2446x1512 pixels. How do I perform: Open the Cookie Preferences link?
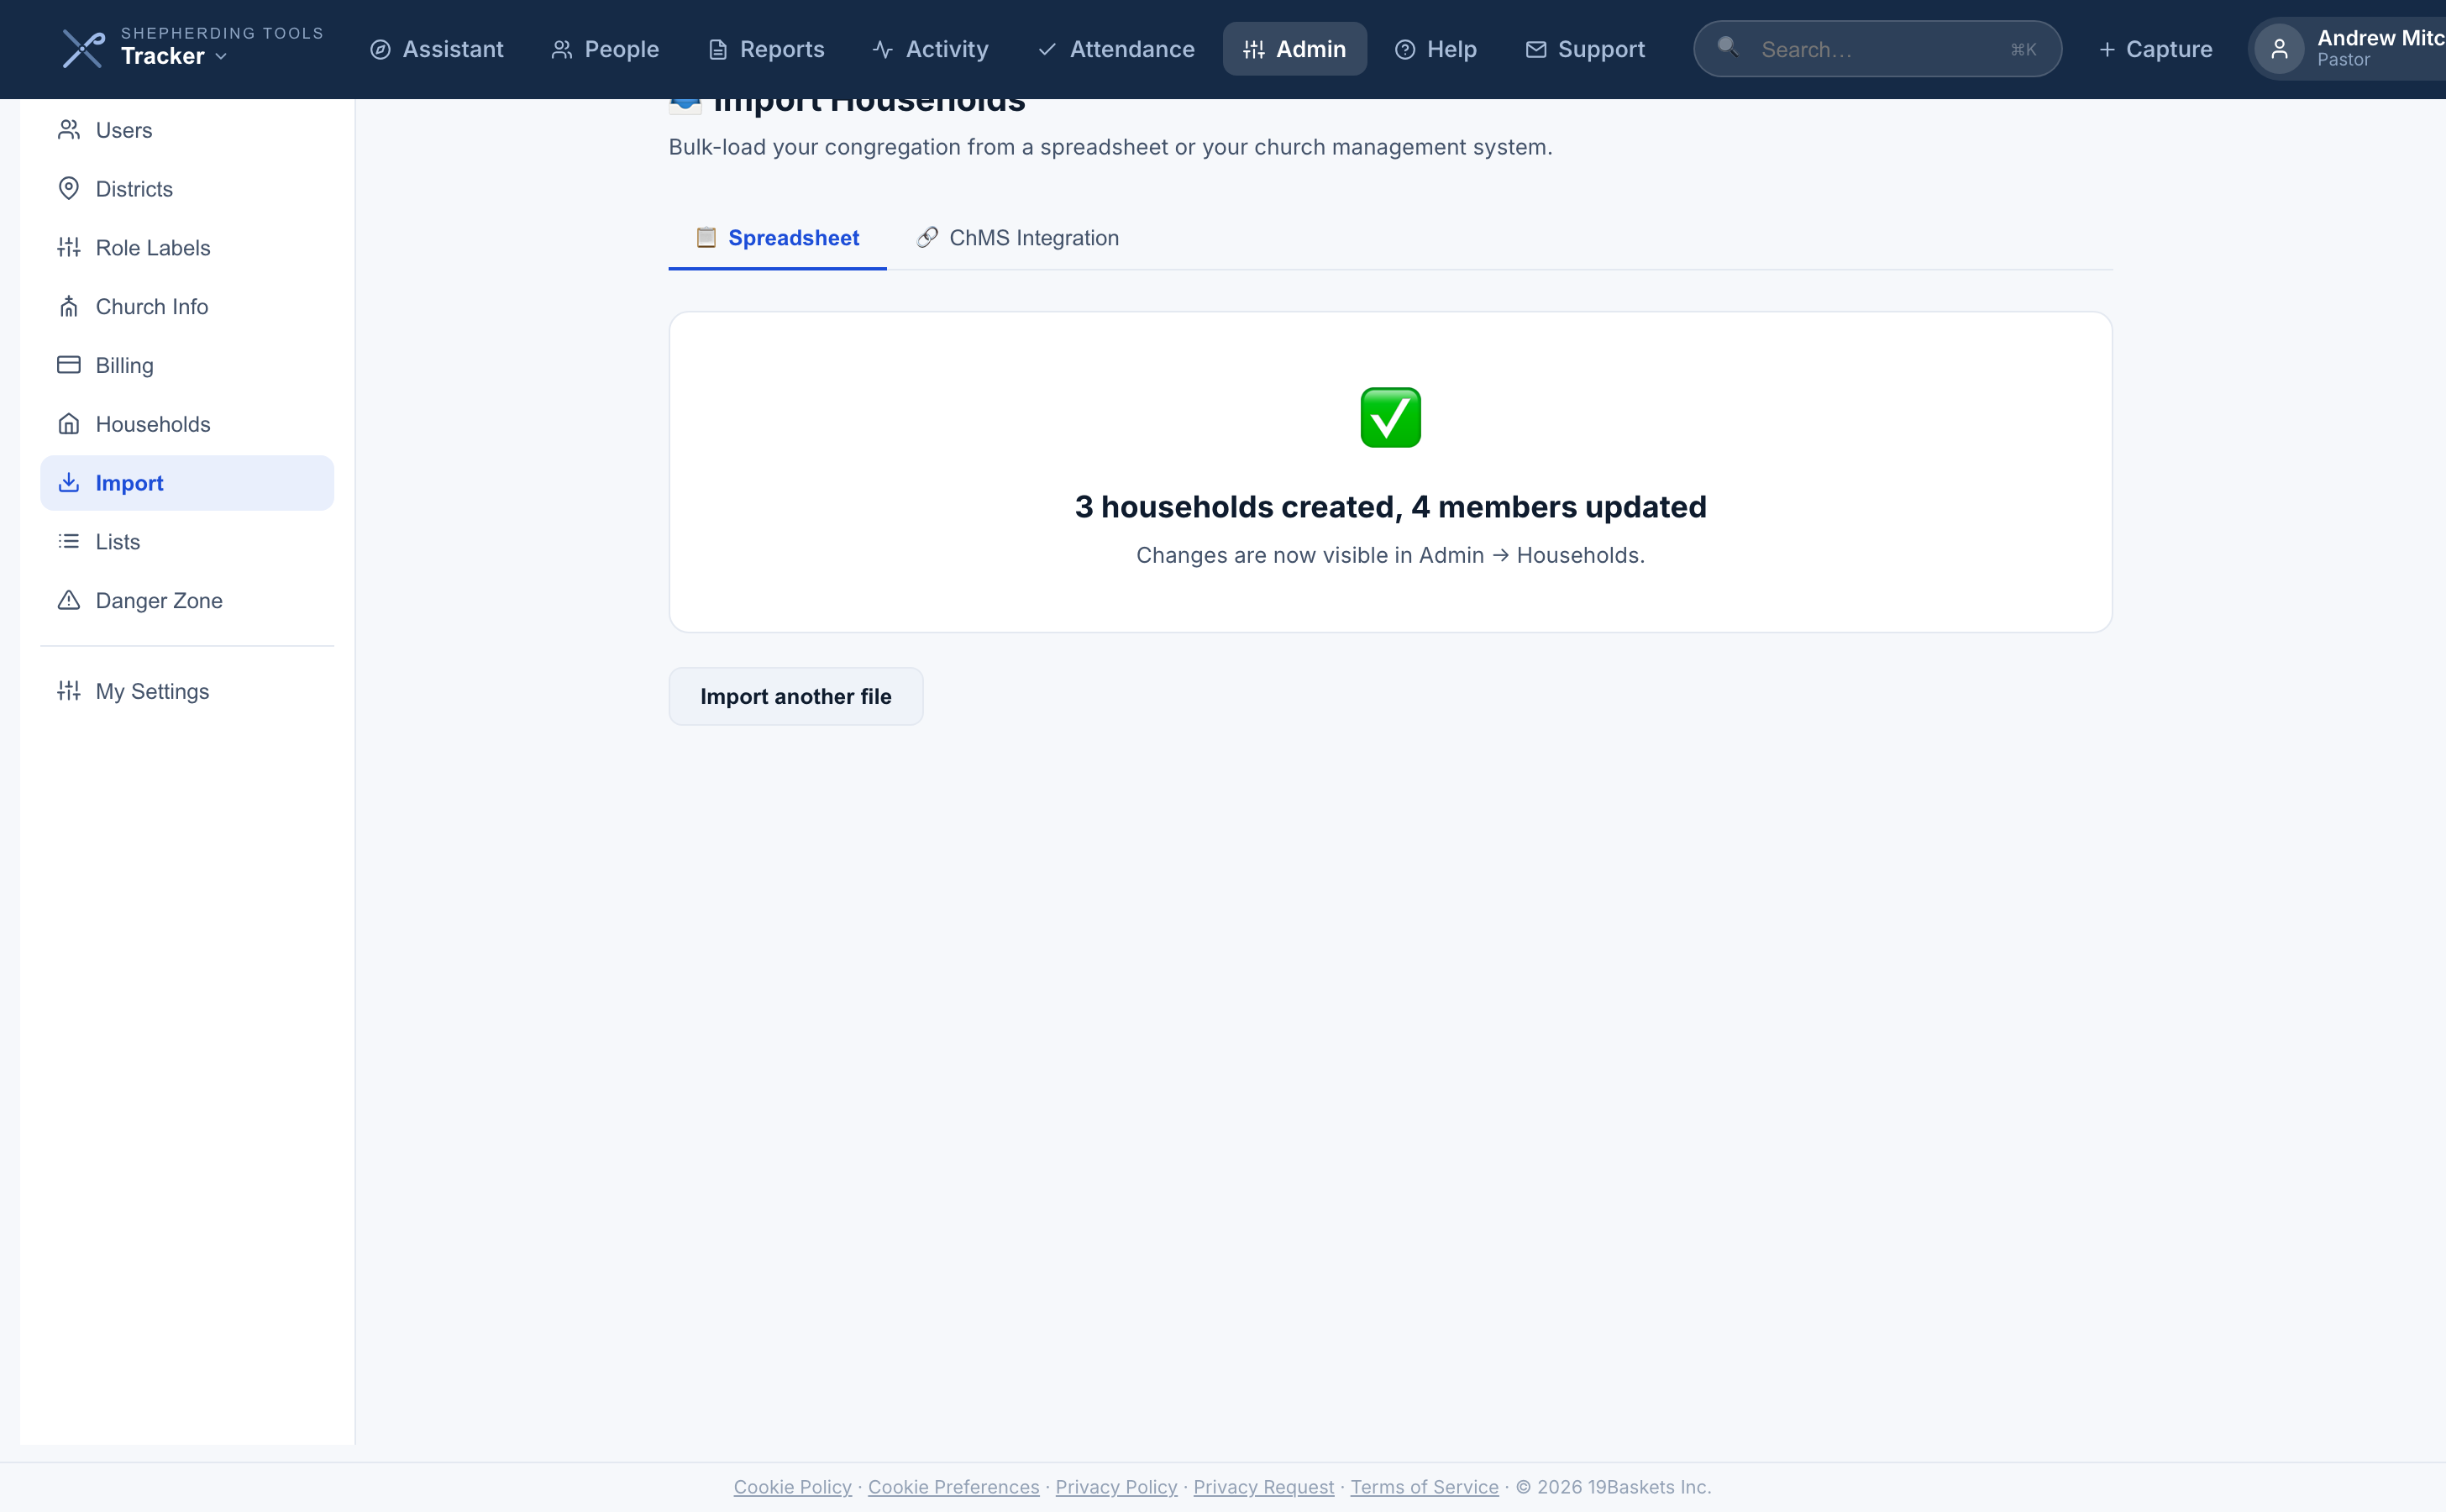pyautogui.click(x=953, y=1487)
